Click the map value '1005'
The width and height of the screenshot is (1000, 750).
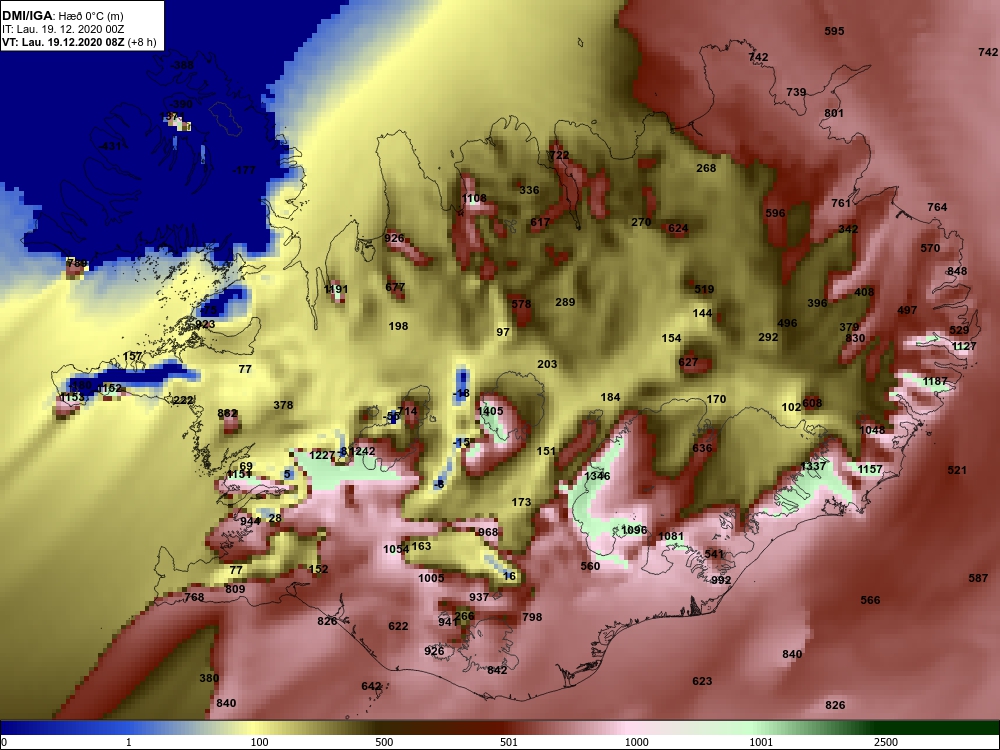431,578
